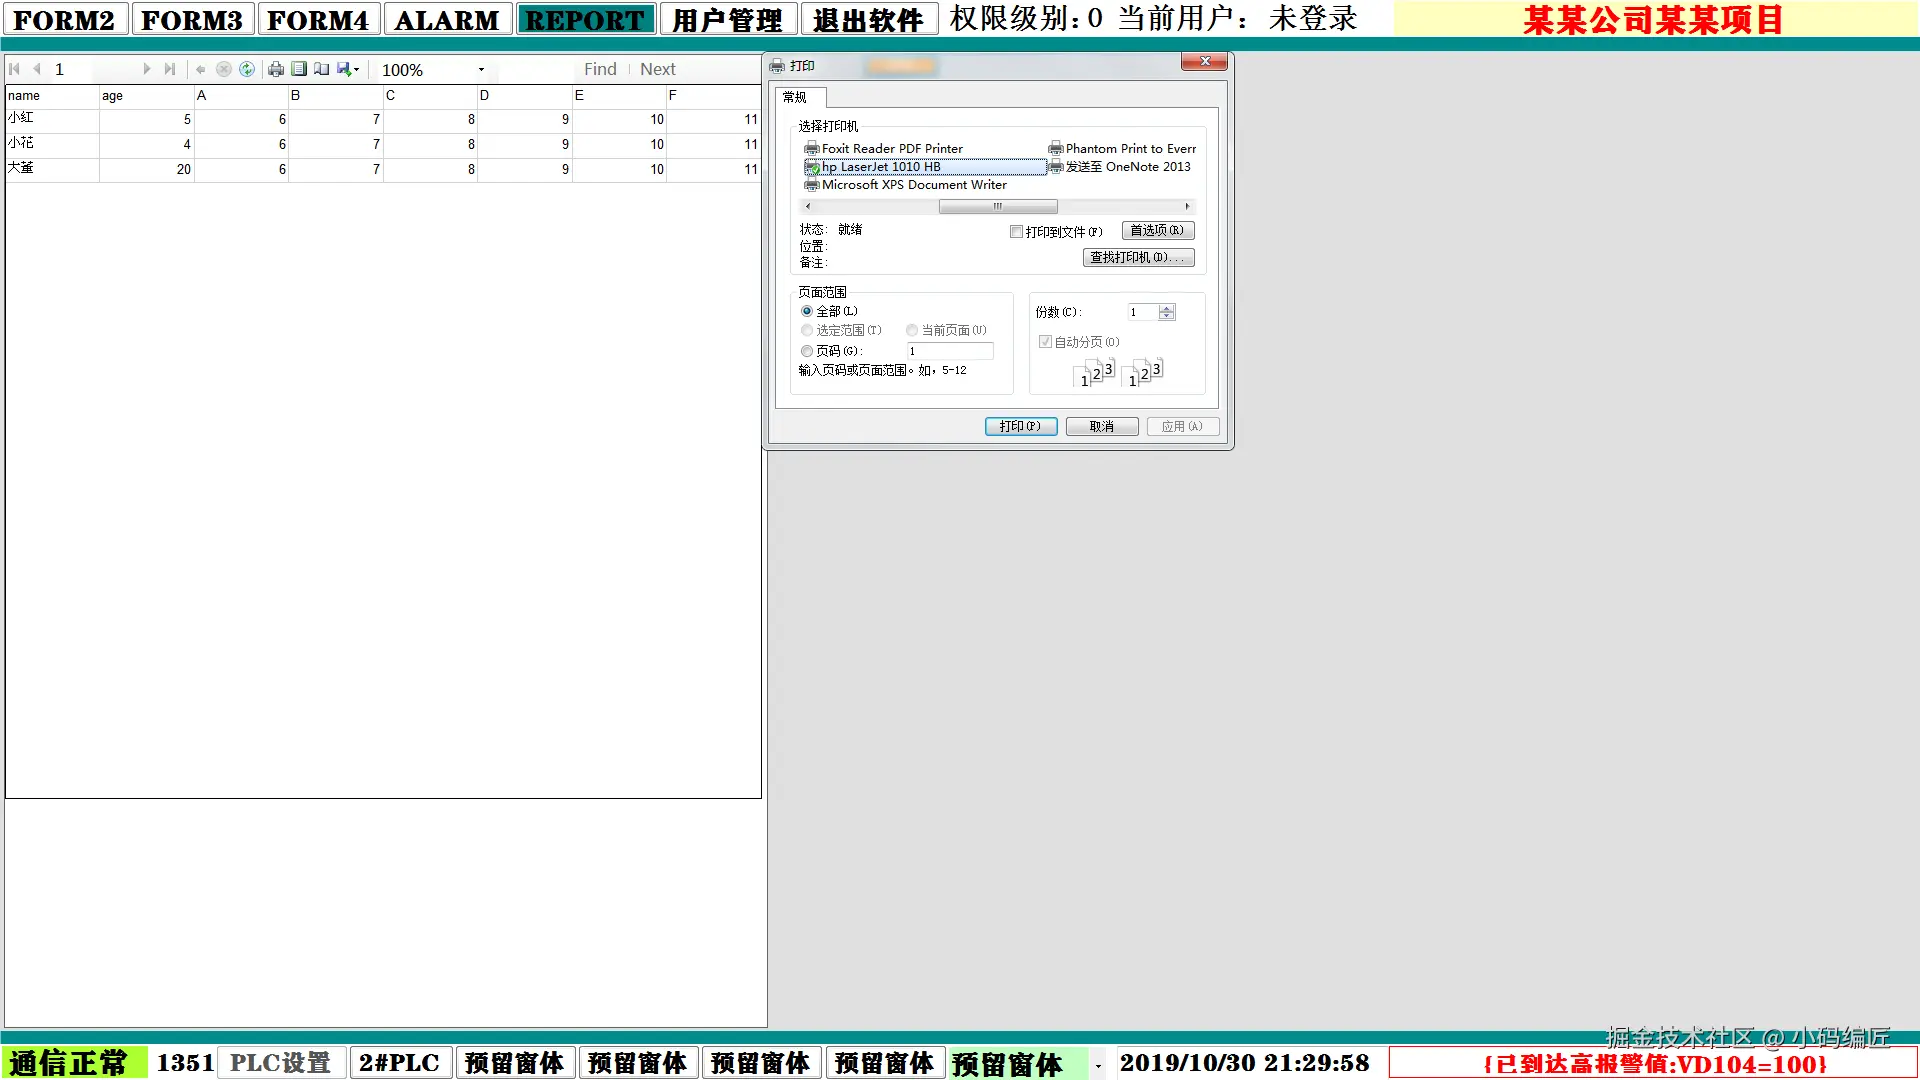Switch to the ALARM tab
1920x1080 pixels.
[447, 20]
